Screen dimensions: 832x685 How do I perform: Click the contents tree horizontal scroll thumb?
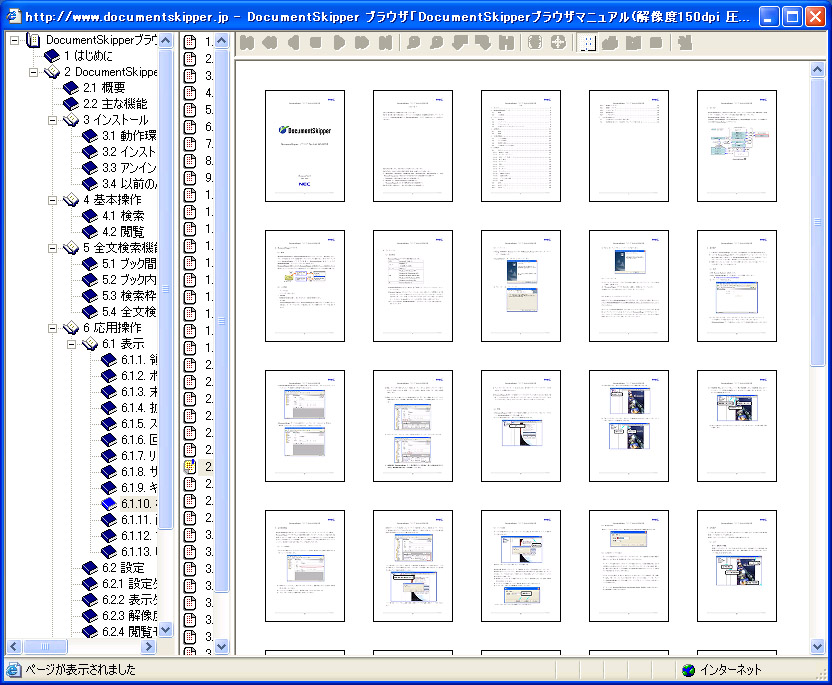[x=45, y=646]
